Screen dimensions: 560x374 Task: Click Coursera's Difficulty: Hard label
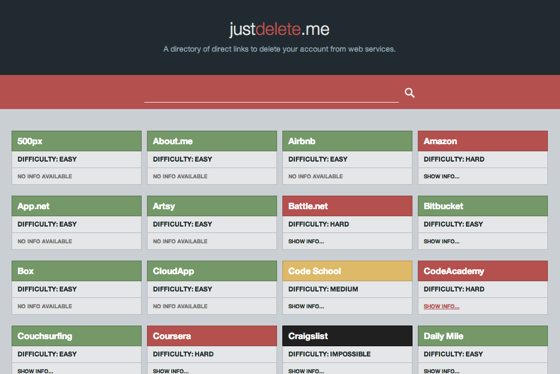tap(183, 354)
